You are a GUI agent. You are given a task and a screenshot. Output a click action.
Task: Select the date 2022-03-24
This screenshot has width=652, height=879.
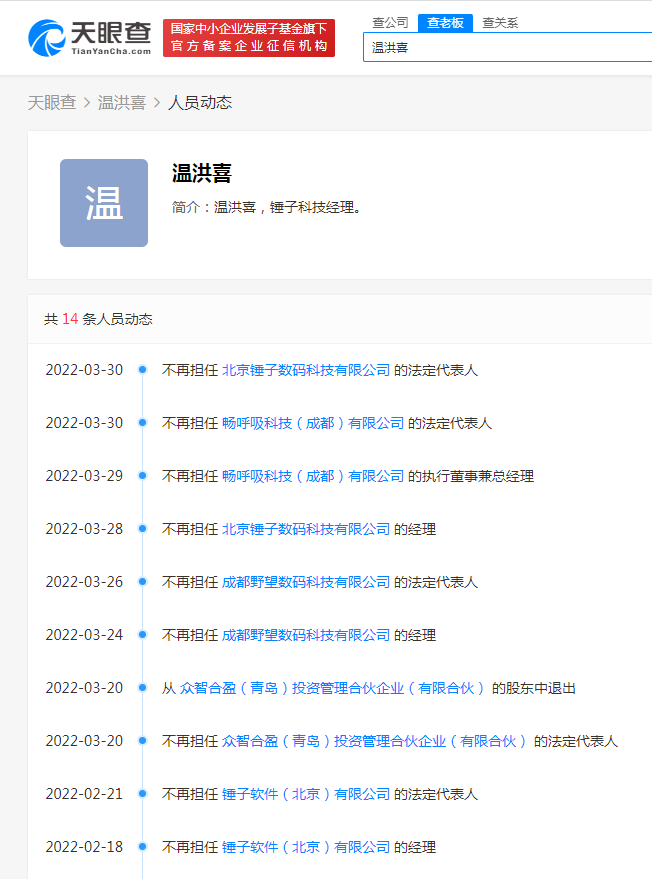(x=84, y=635)
